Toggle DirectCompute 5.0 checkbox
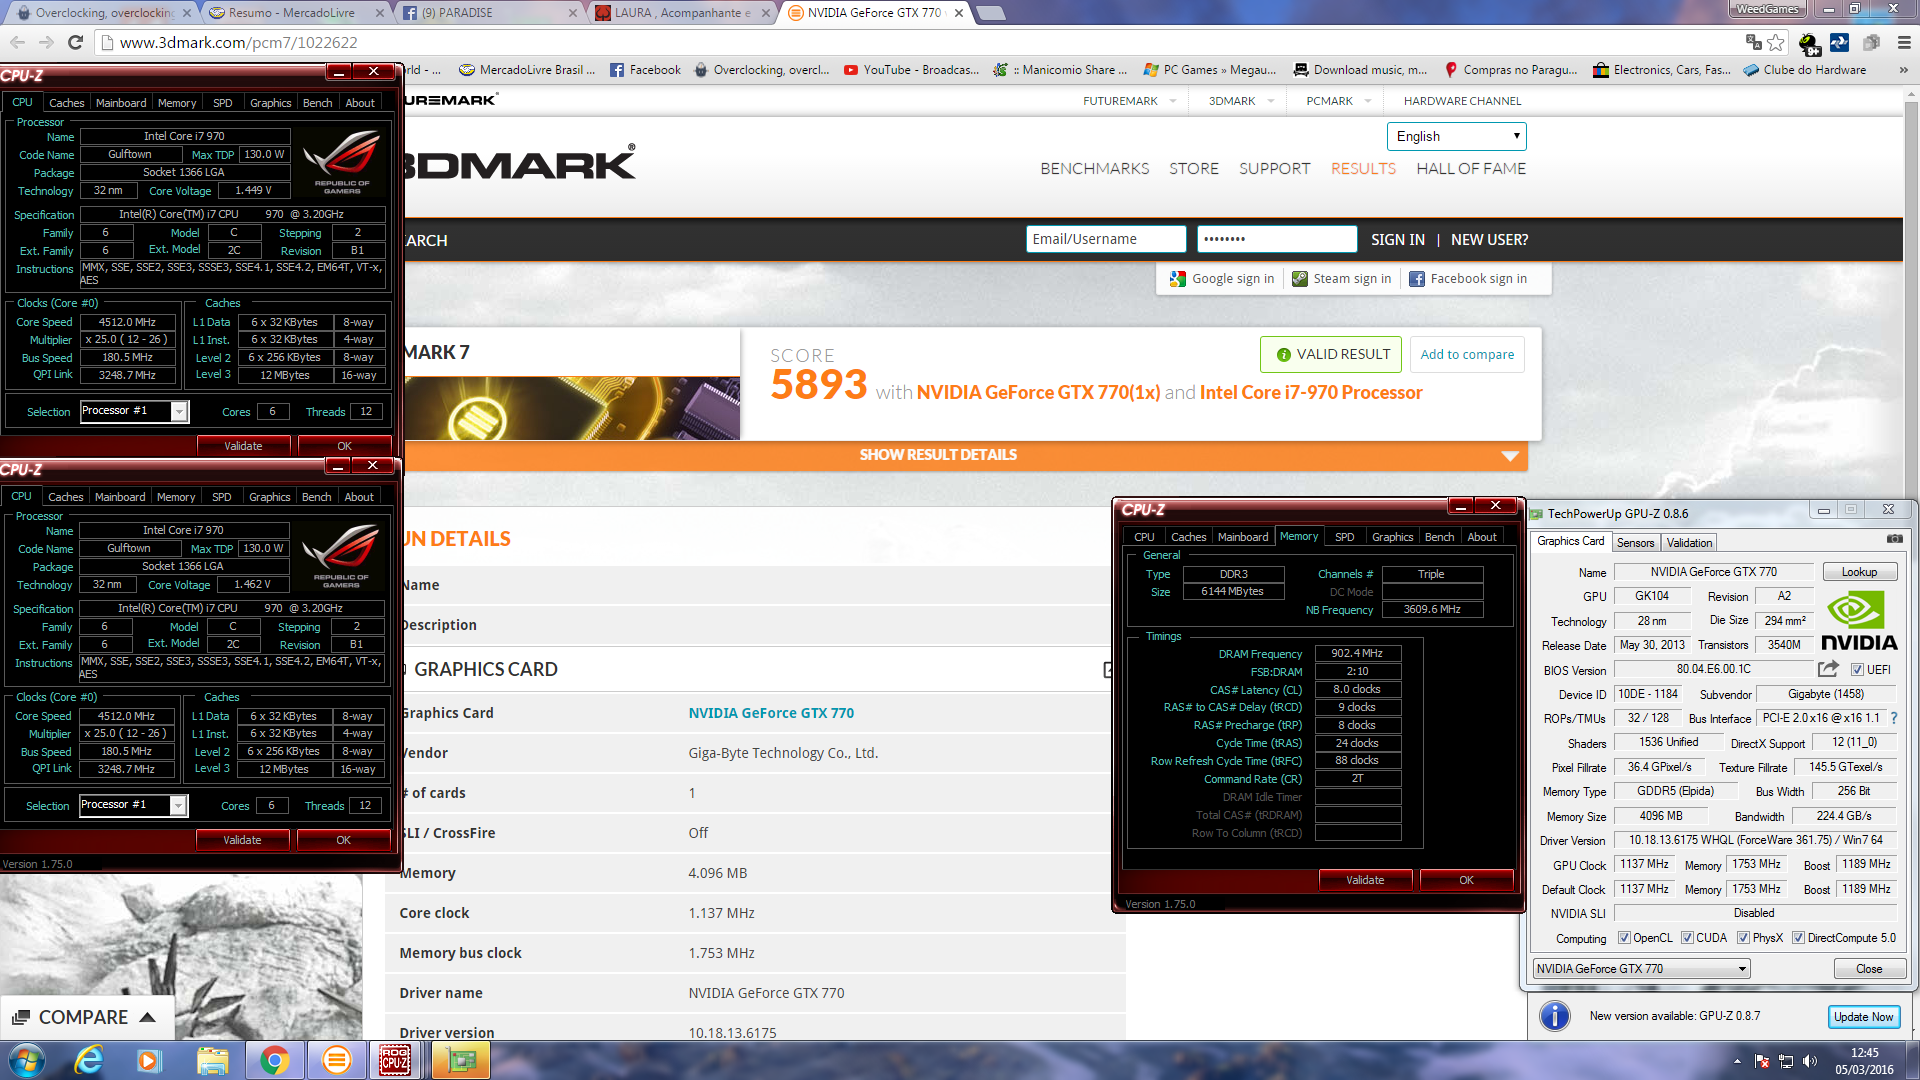1920x1080 pixels. click(x=1798, y=938)
